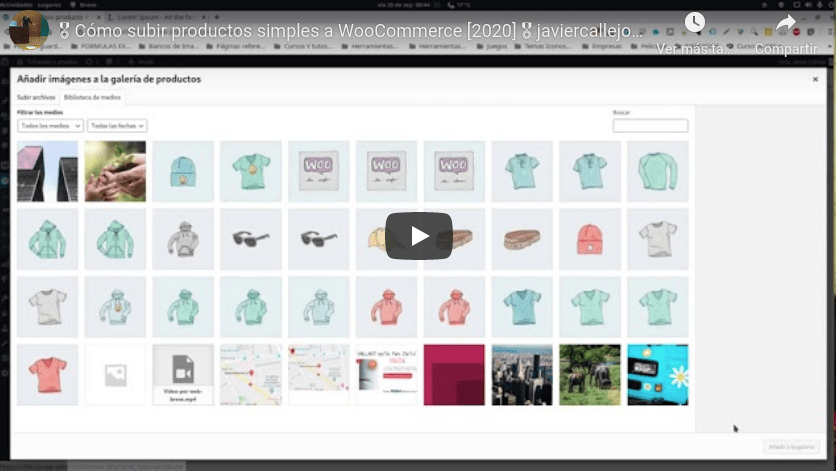Image resolution: width=836 pixels, height=471 pixels.
Task: Click the Brave app menu in the top bar
Action: [84, 5]
